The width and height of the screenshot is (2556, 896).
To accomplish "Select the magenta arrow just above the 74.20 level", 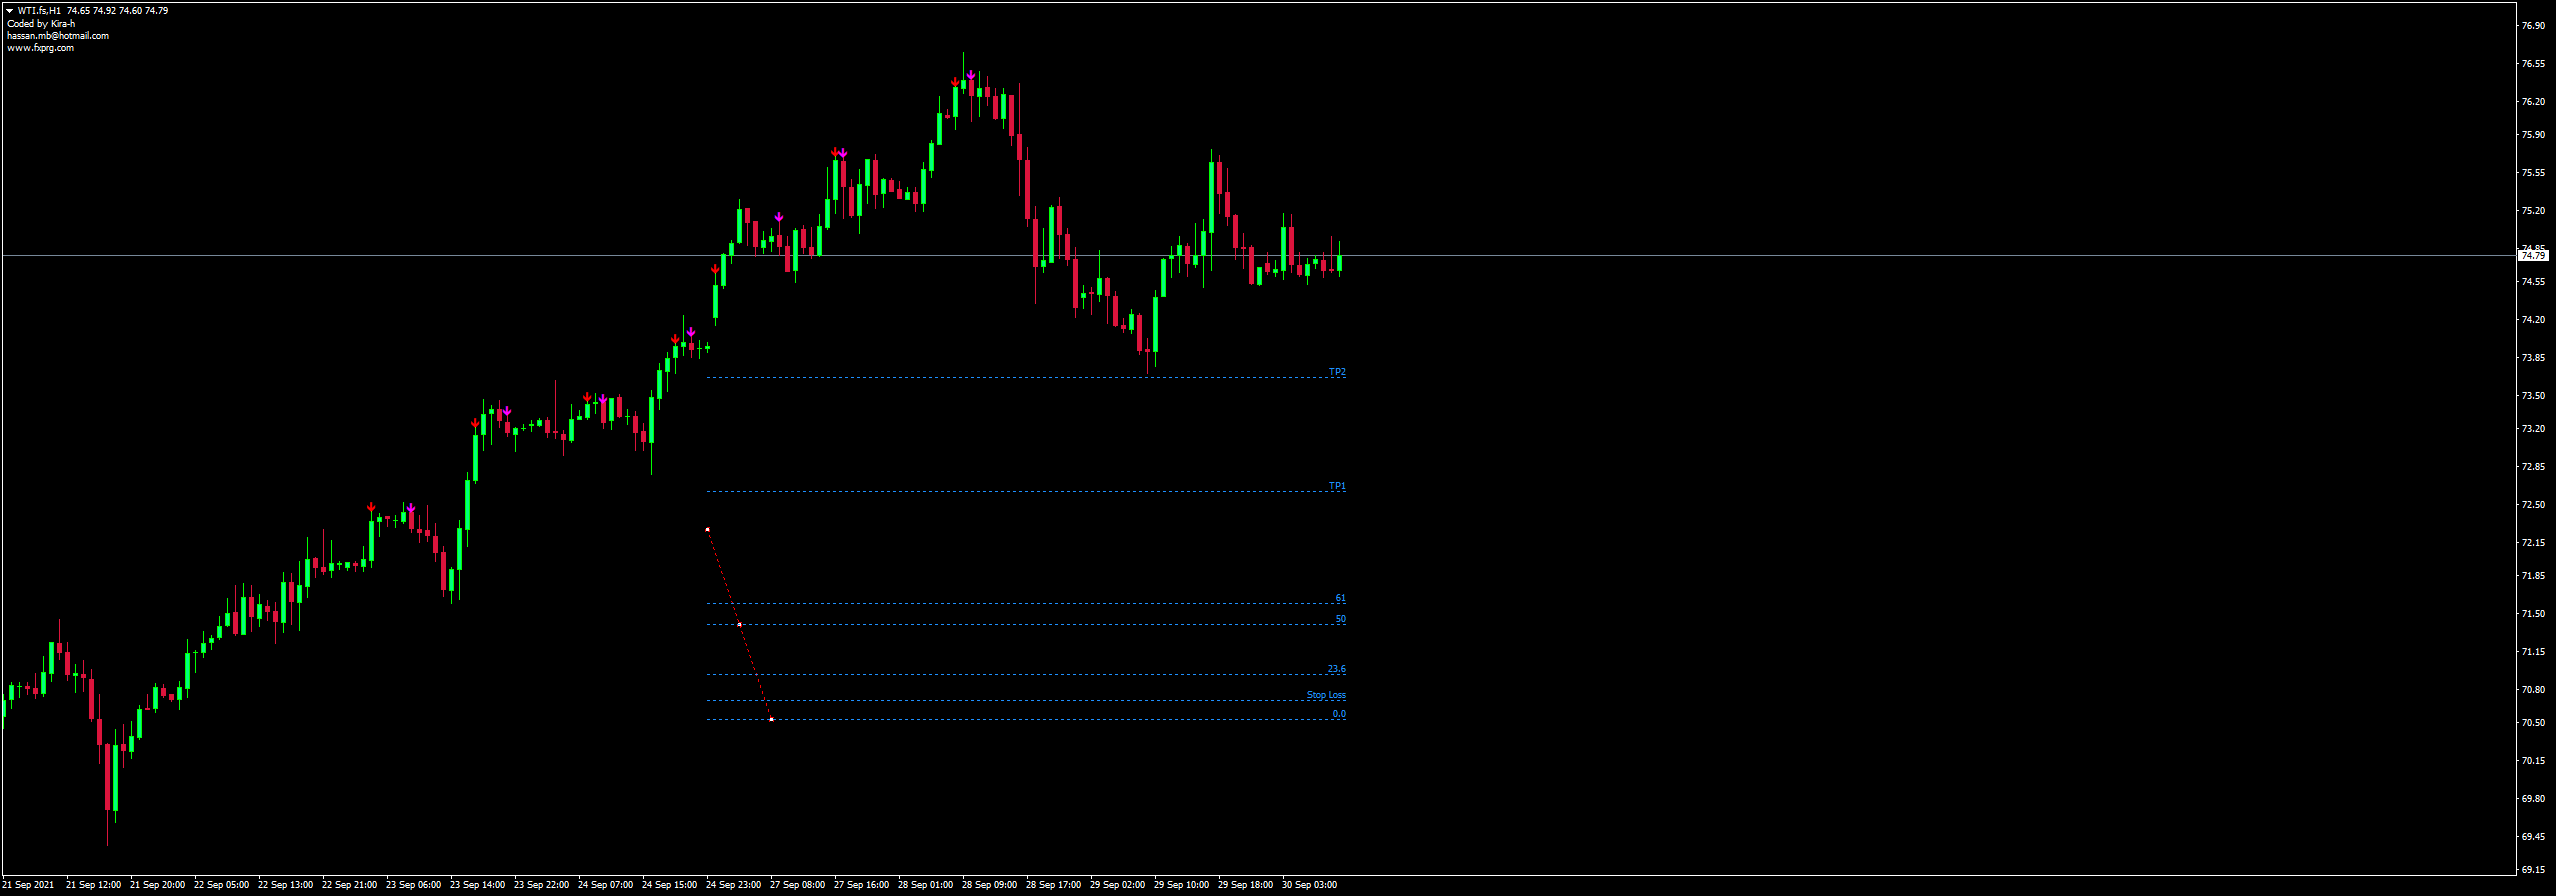I will click(691, 332).
